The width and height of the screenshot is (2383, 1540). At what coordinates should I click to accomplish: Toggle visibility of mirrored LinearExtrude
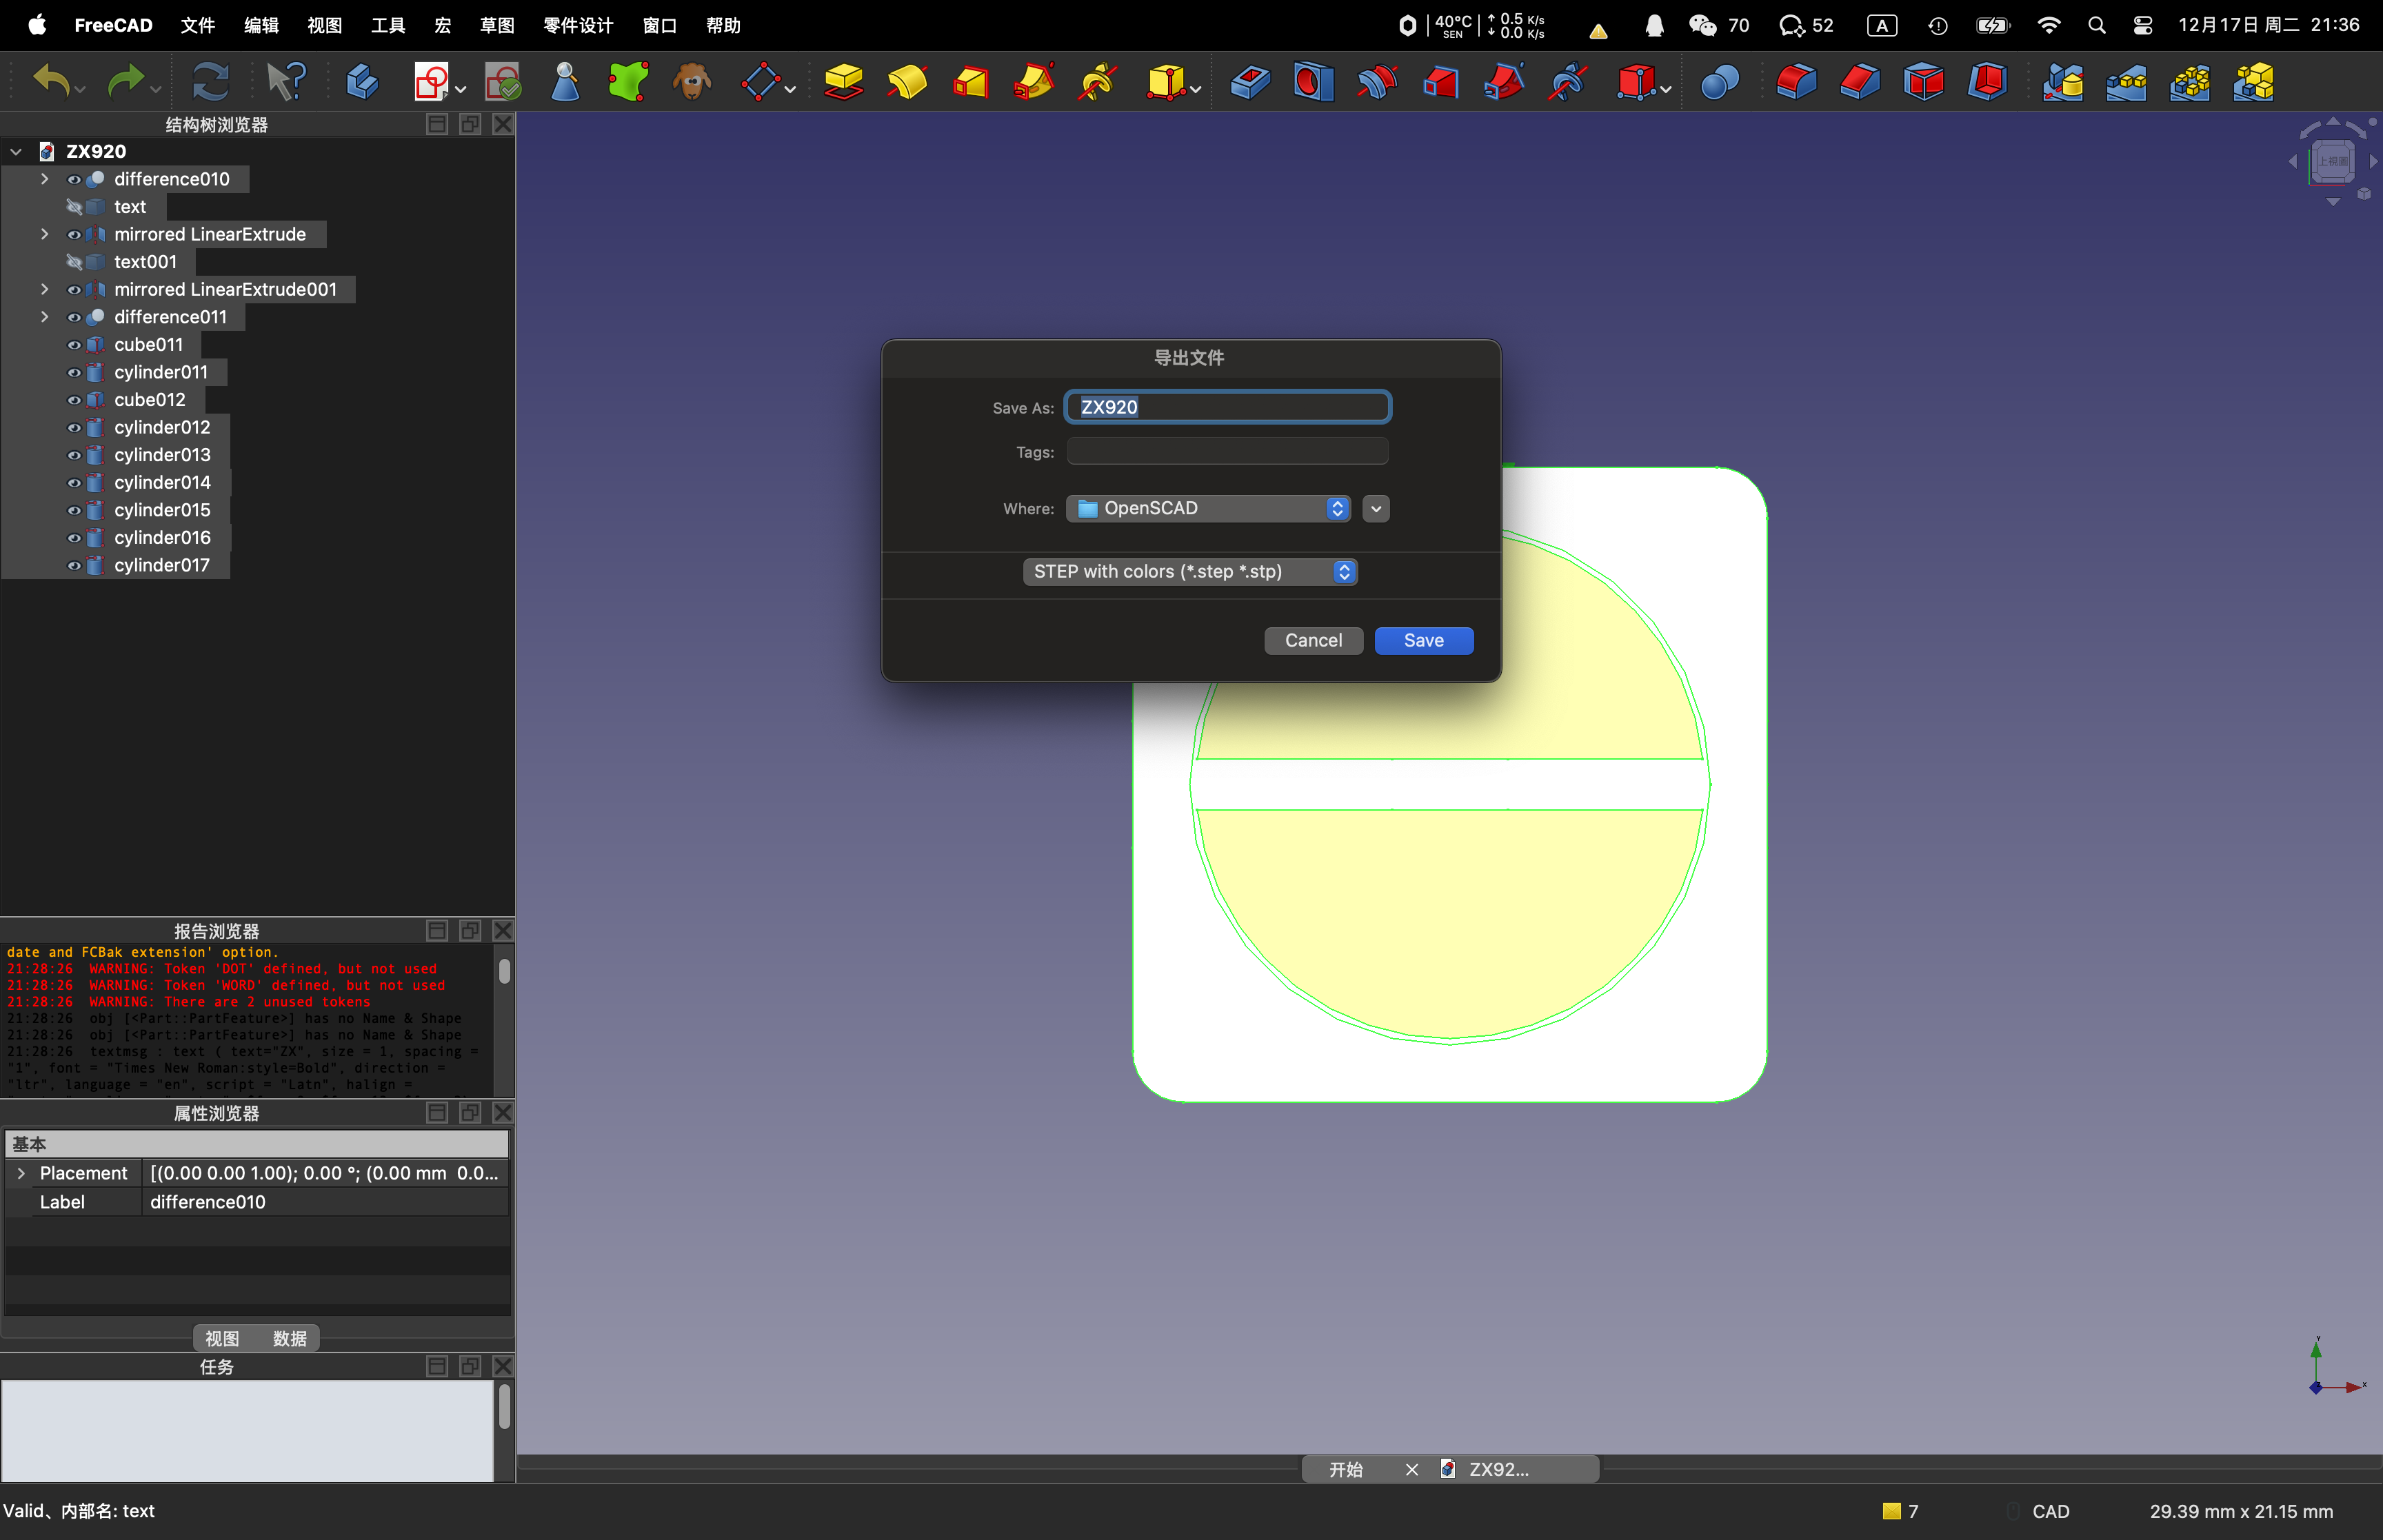pos(74,234)
